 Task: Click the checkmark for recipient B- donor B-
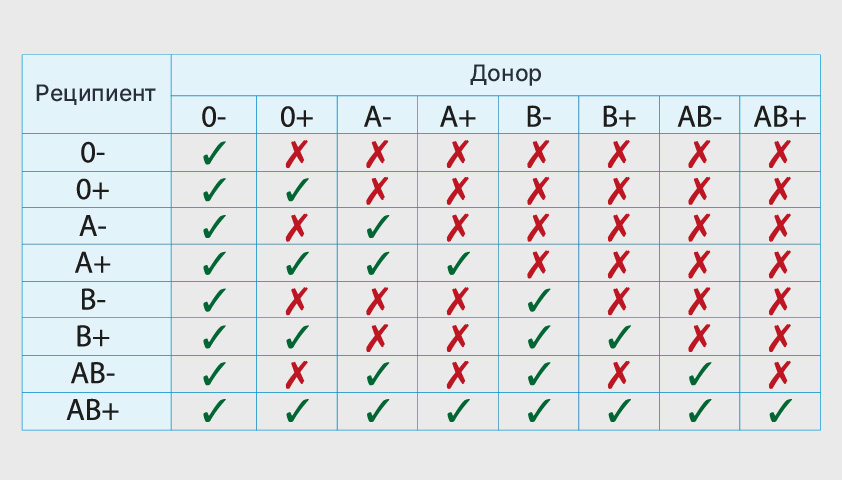point(538,300)
